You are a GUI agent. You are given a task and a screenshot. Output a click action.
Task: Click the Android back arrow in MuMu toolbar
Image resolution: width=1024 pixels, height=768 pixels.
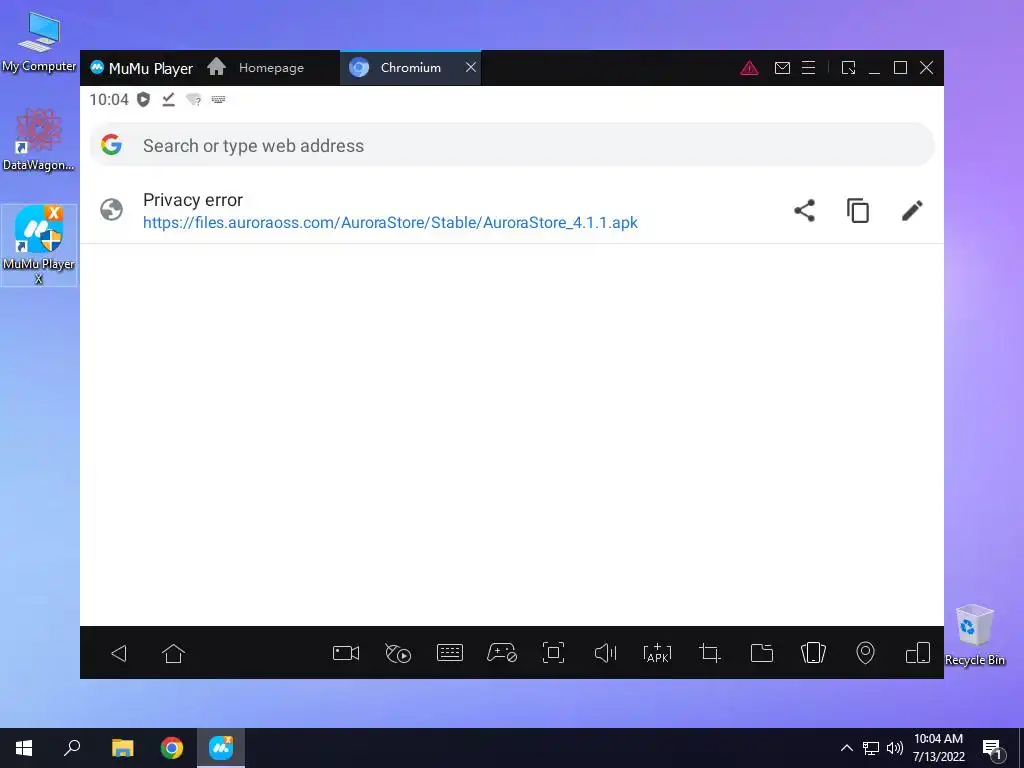pyautogui.click(x=119, y=653)
